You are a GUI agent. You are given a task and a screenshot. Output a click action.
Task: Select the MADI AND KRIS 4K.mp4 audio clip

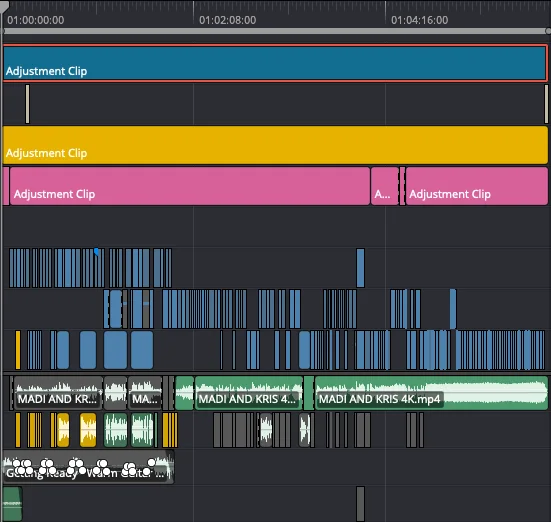tap(431, 393)
